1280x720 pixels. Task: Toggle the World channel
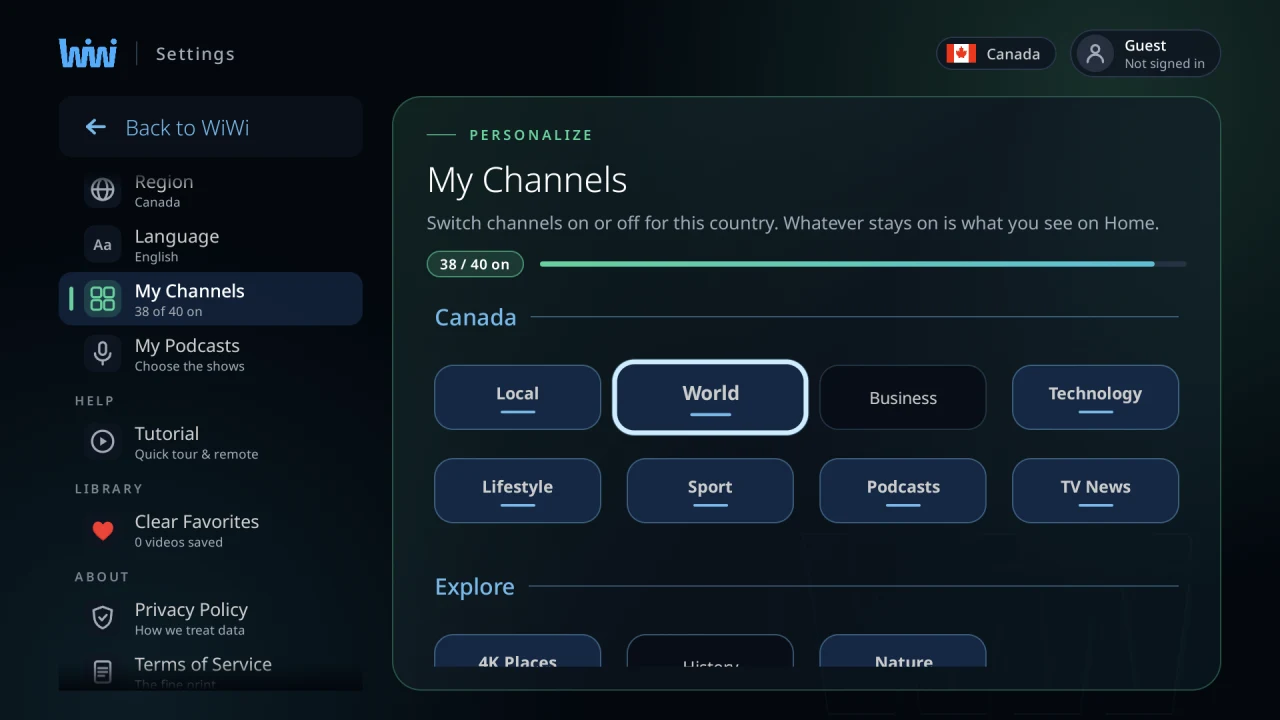tap(710, 397)
